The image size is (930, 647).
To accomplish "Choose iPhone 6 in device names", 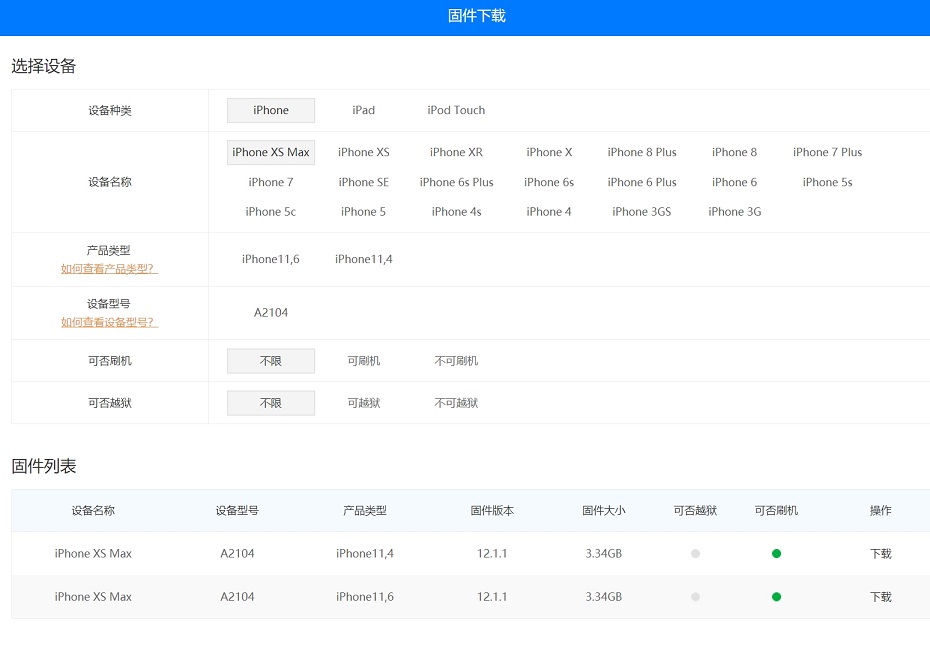I will click(x=734, y=182).
